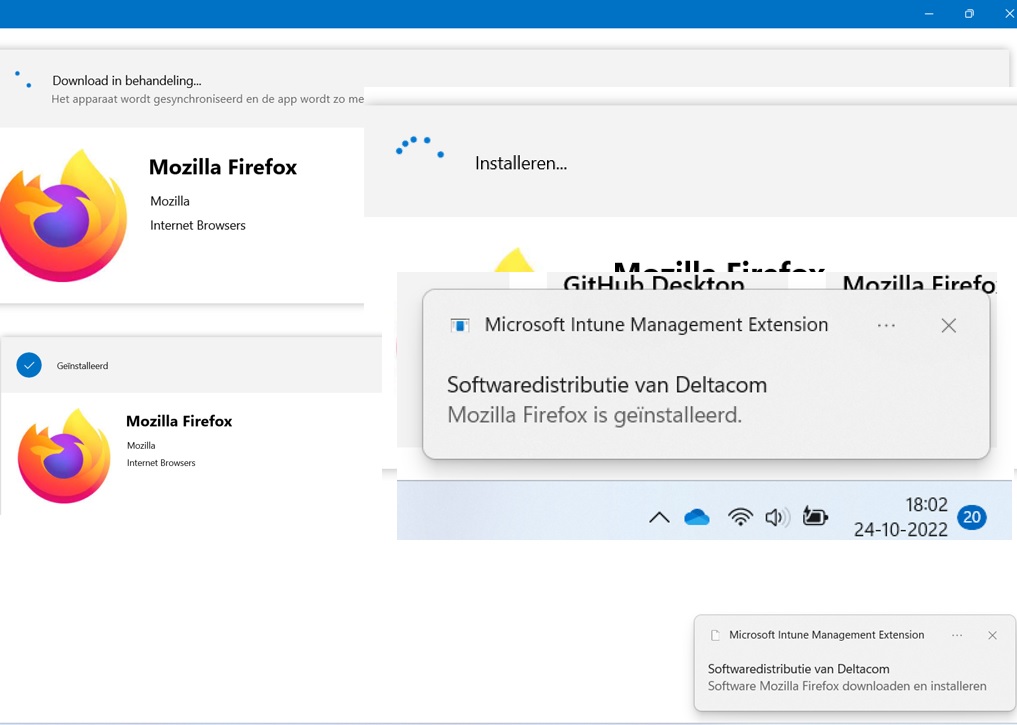Click the title of the 'Mozilla Firefox is geïnstalleerd' notification

656,324
